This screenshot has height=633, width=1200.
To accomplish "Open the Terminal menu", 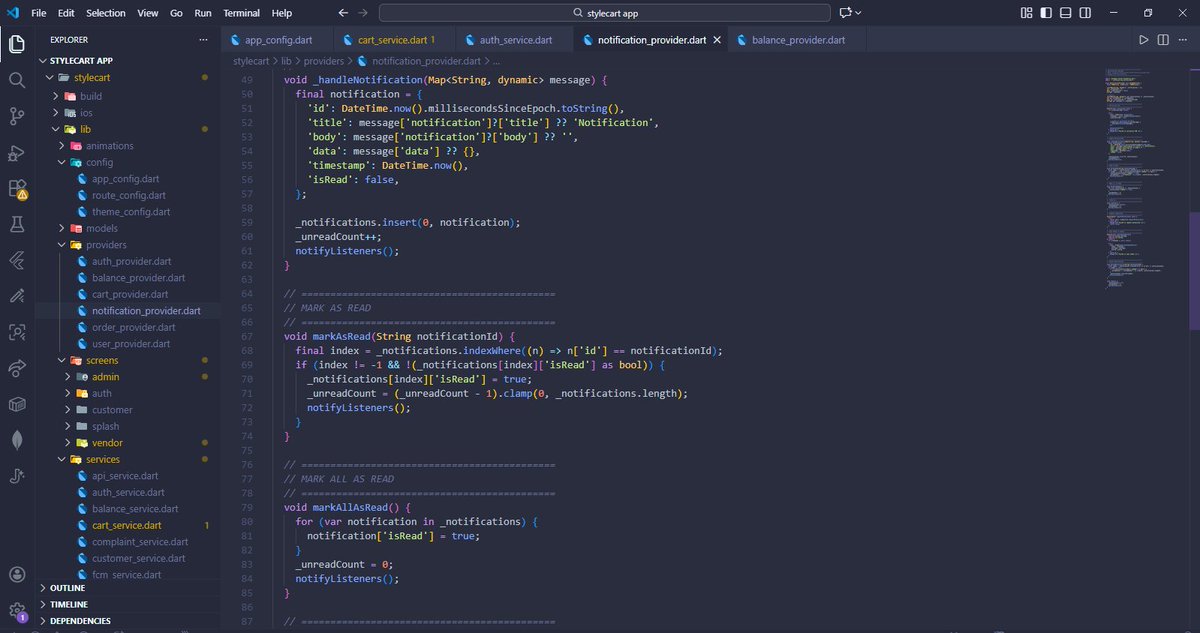I will [241, 13].
